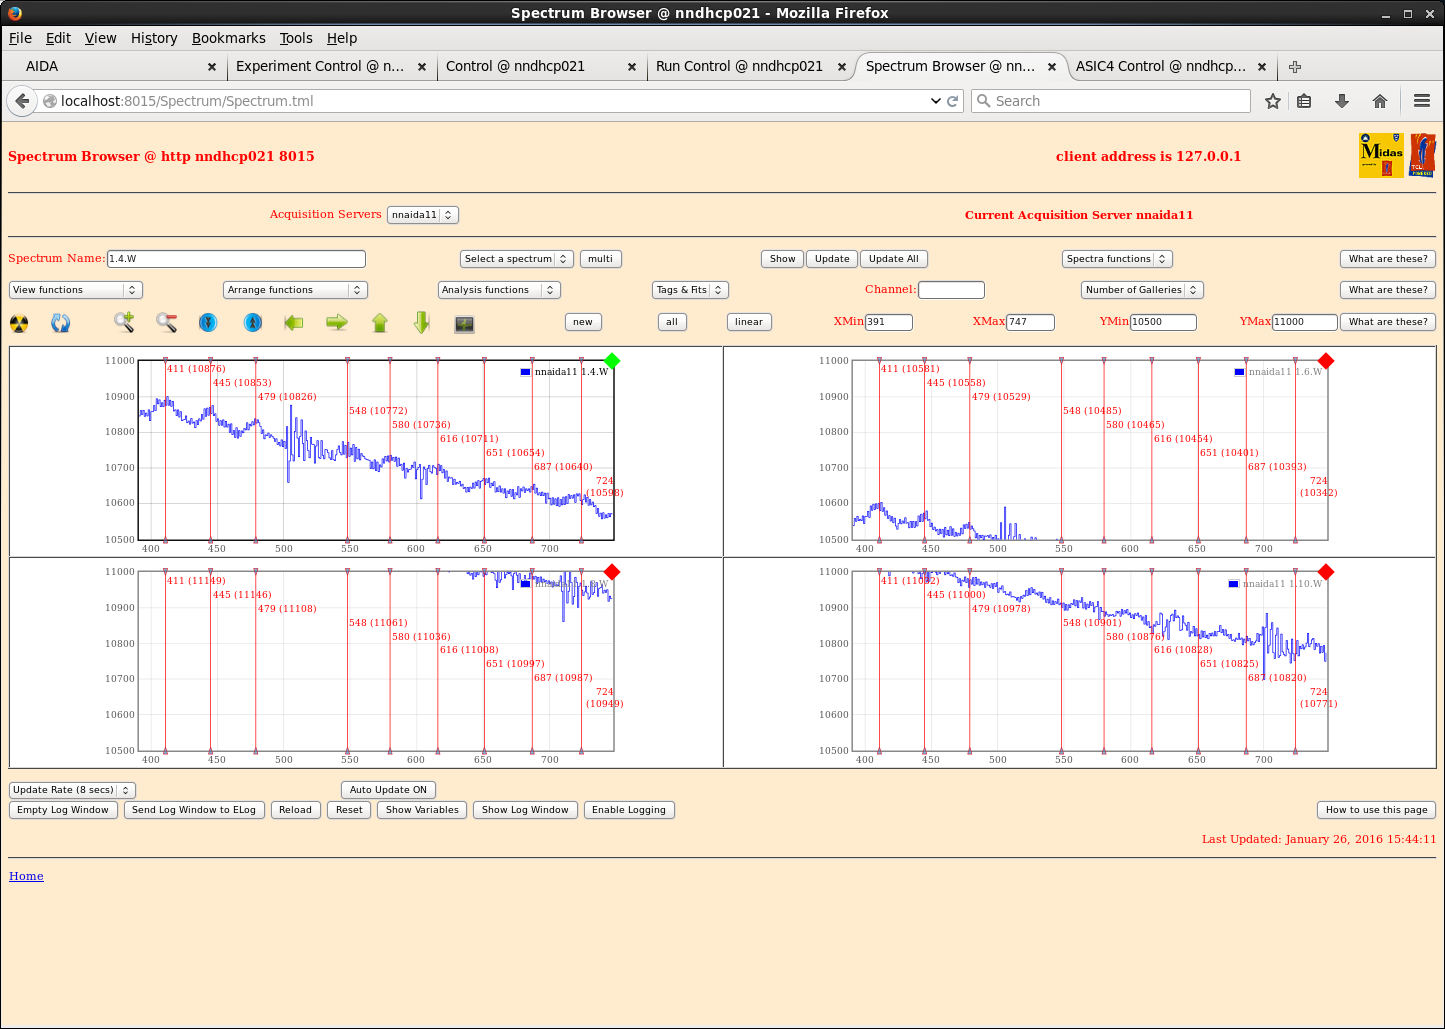Expand the Analysis functions dropdown
Screen dimensions: 1445x1029
pos(499,290)
